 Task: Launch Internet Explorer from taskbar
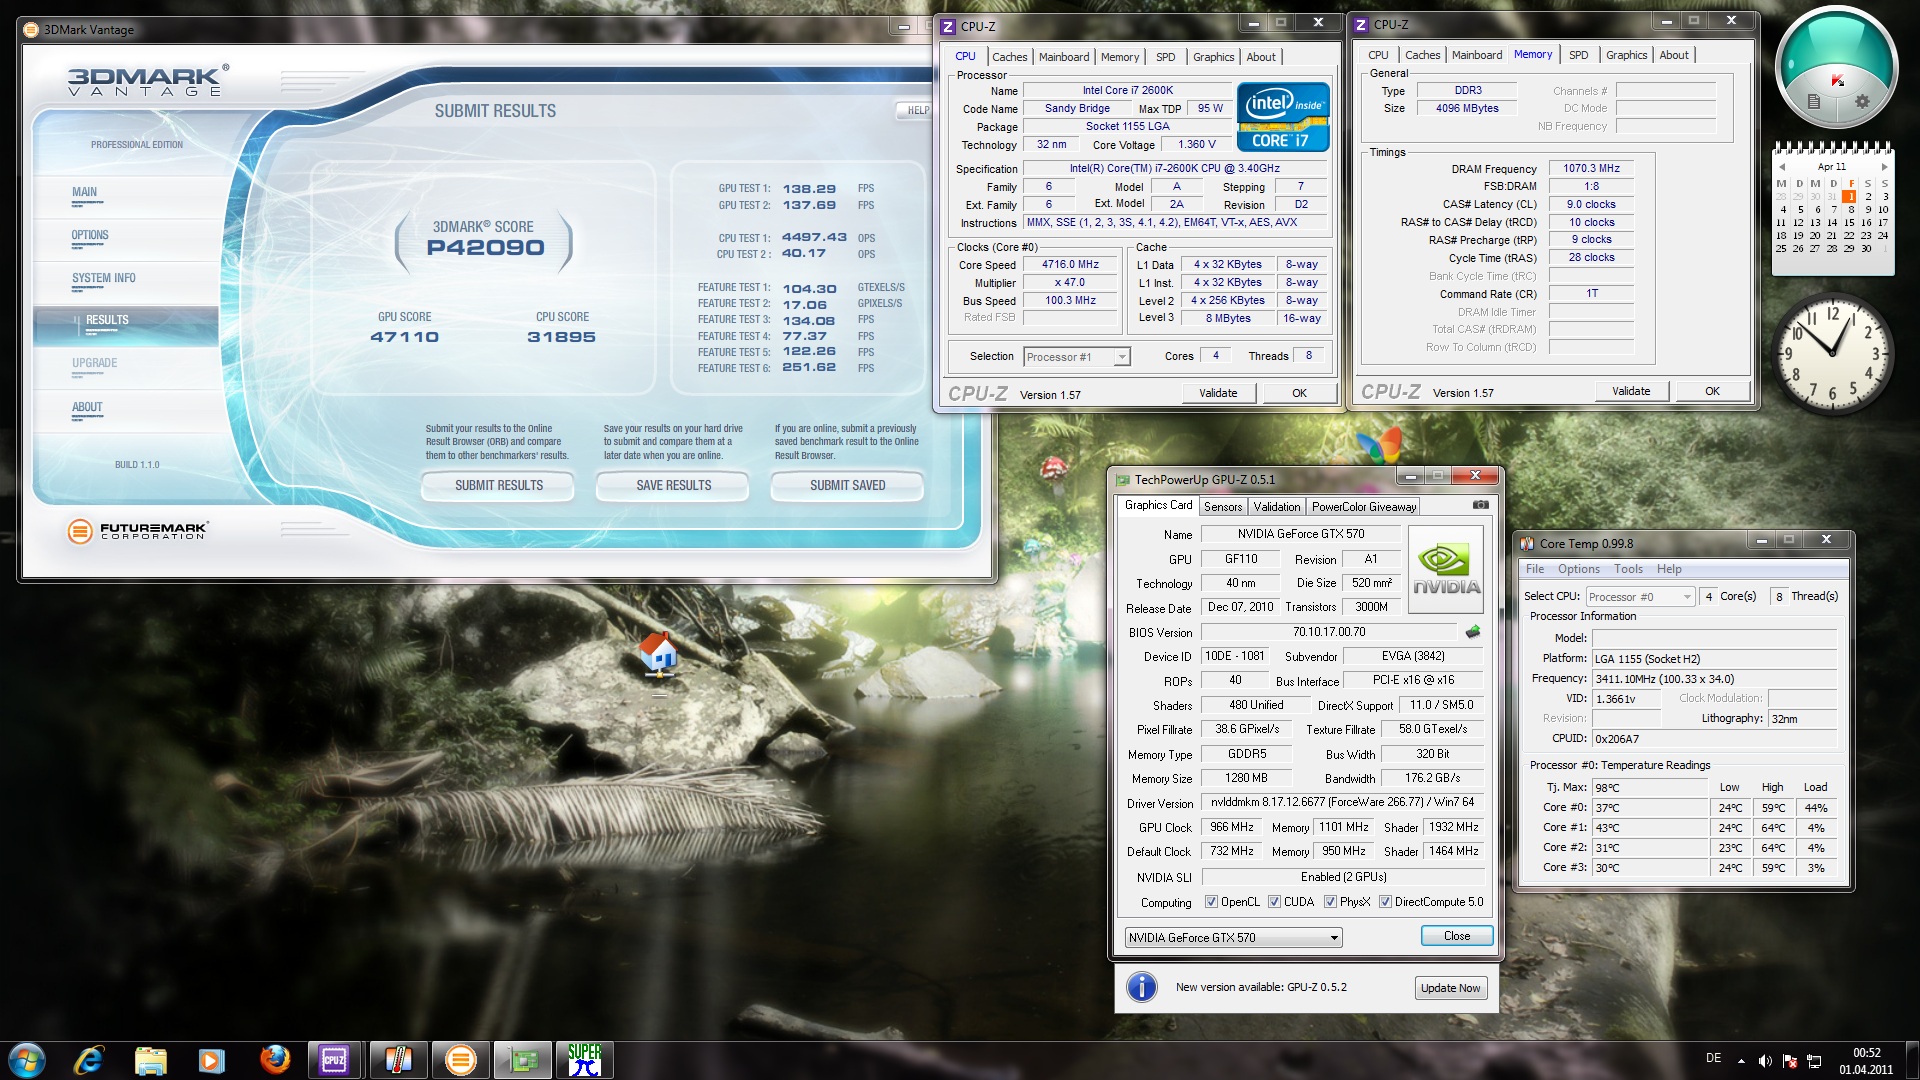[x=89, y=1059]
